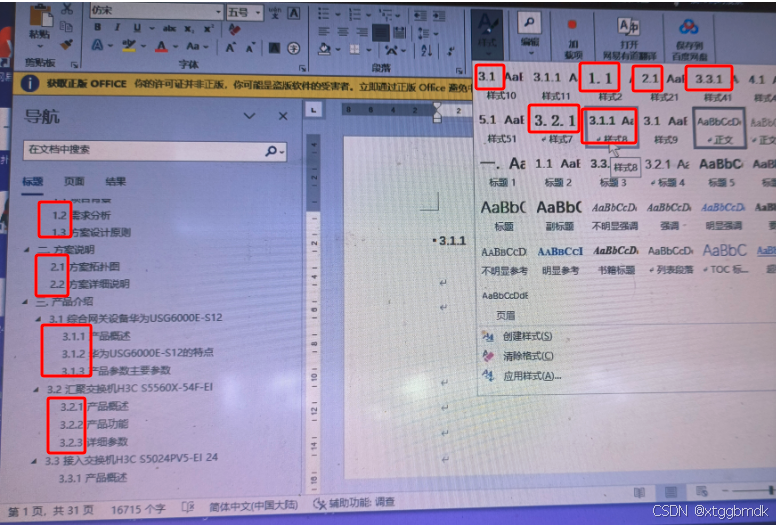Click the Shrink Font icon
This screenshot has height=525, width=776.
250,47
